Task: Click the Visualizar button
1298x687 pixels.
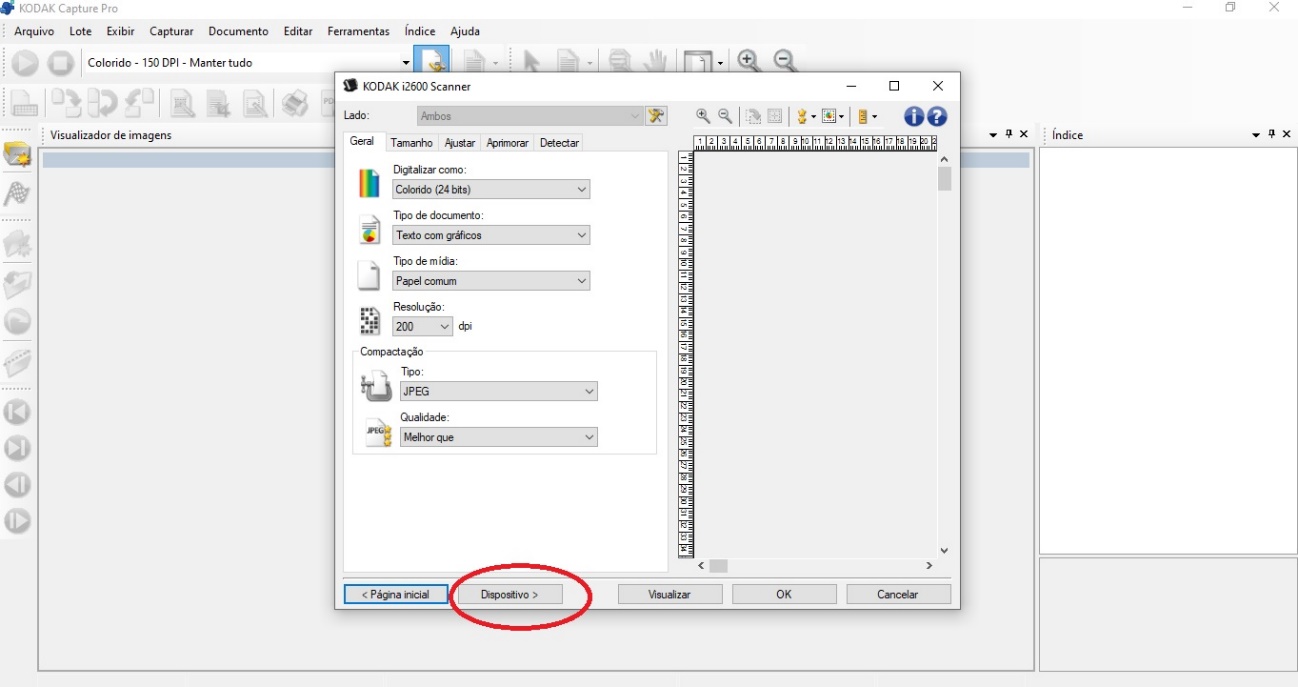Action: click(670, 594)
